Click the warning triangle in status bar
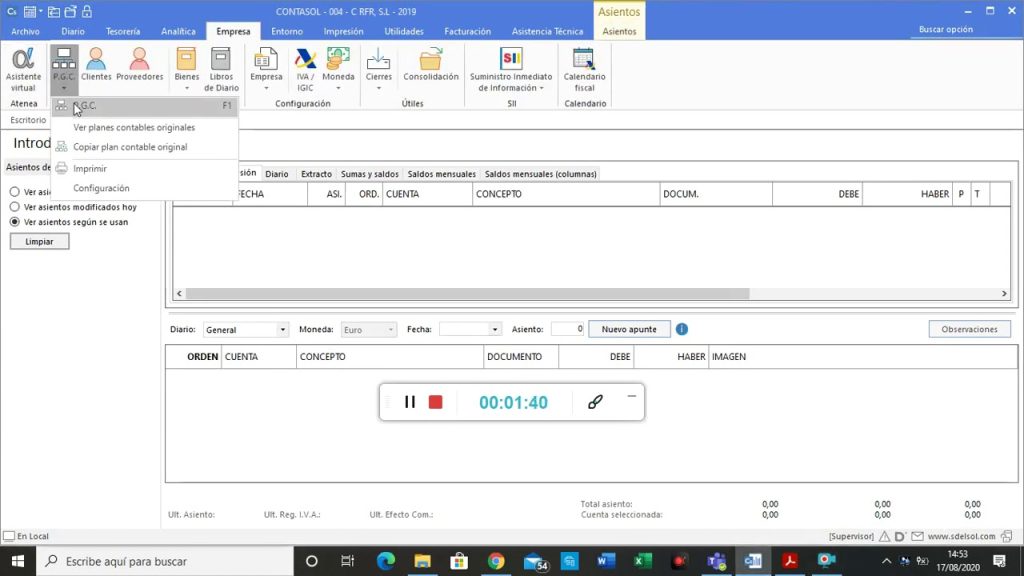Image resolution: width=1024 pixels, height=576 pixels. (884, 536)
